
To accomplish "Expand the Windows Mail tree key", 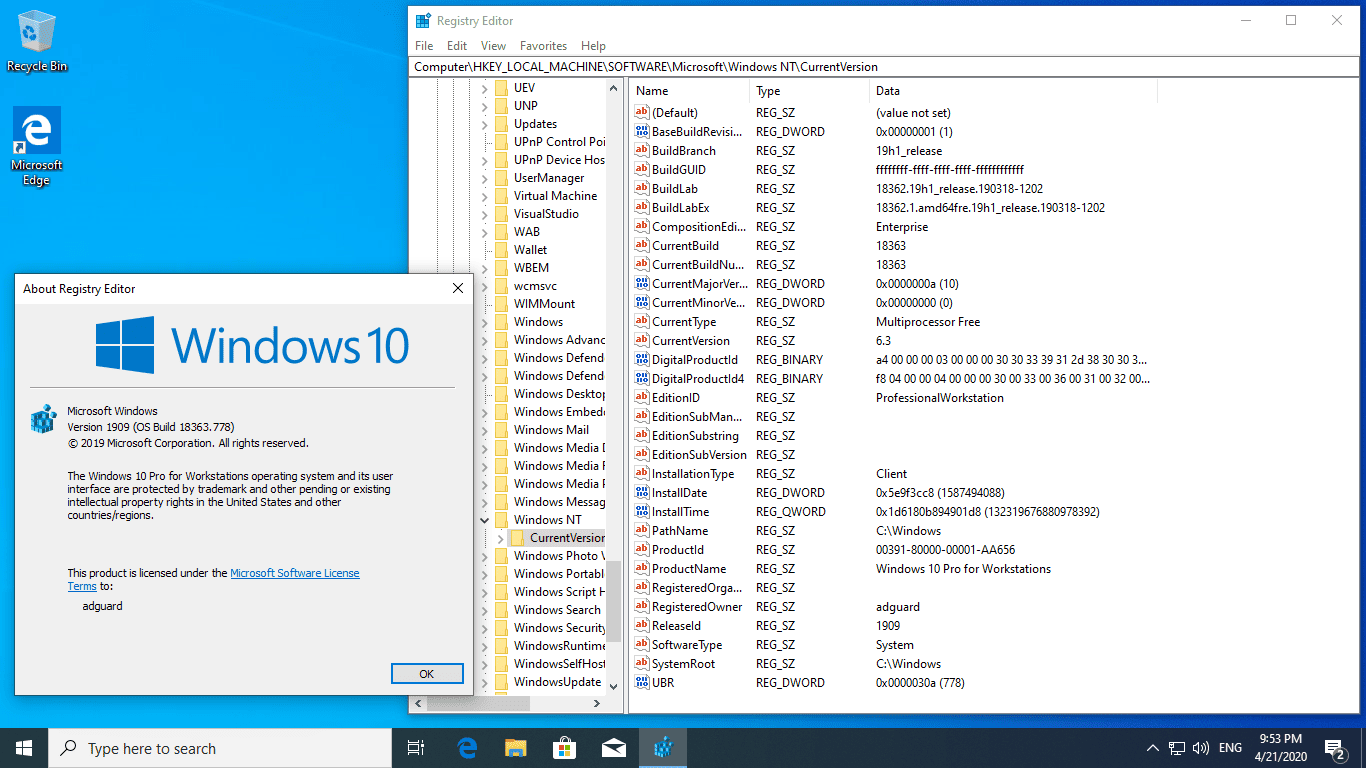I will (485, 430).
